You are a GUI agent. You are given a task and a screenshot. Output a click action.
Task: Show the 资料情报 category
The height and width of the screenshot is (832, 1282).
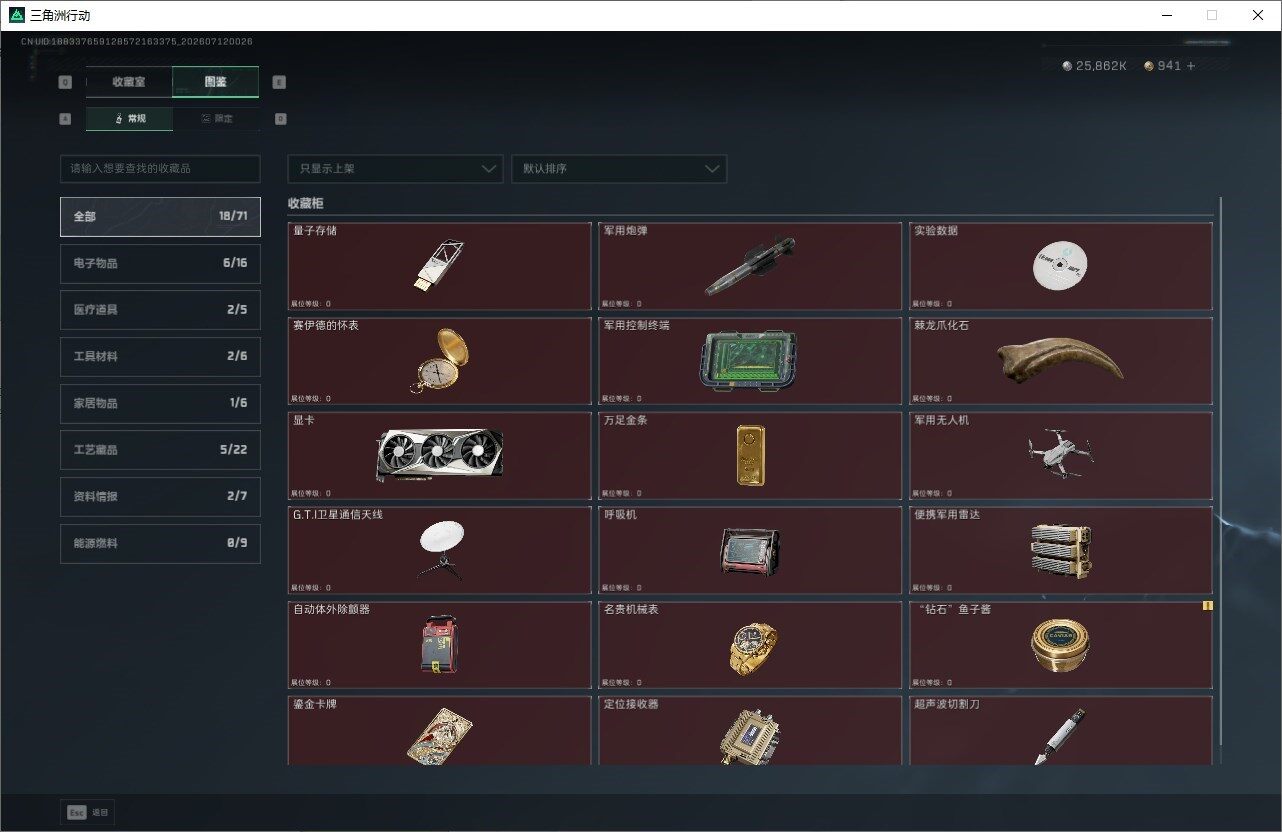pyautogui.click(x=160, y=496)
